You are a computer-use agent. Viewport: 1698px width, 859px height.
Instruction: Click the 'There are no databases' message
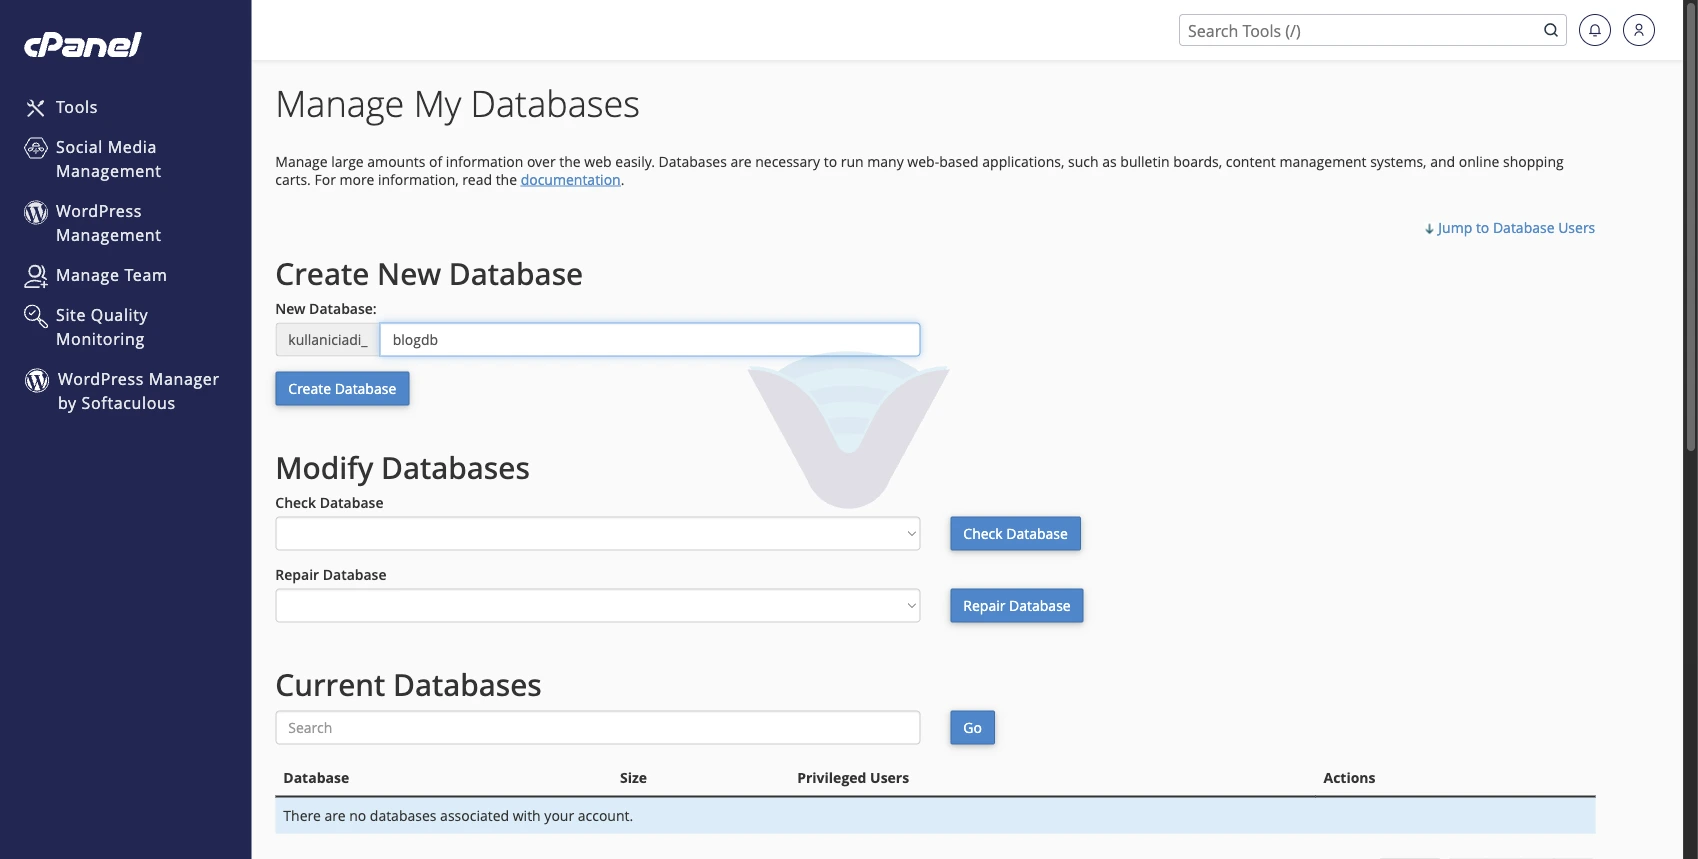pos(458,816)
